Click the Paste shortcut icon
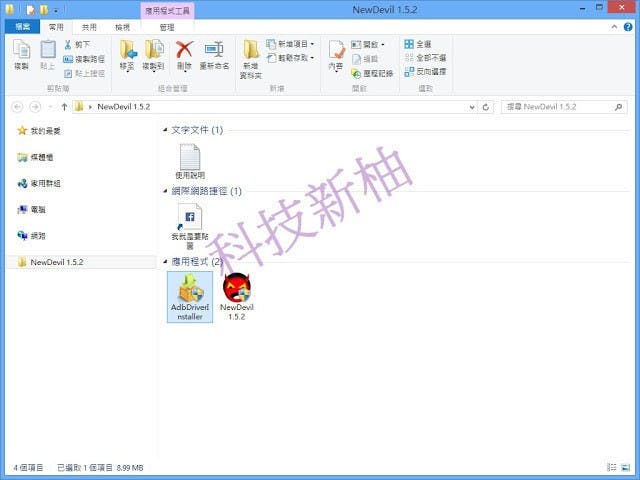 68,73
